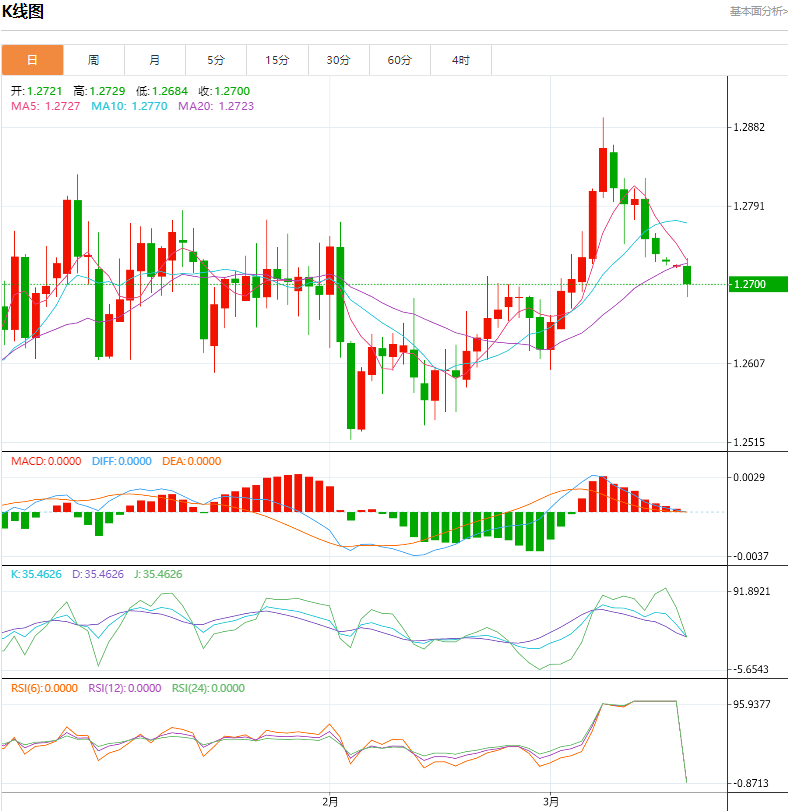788x811 pixels.
Task: Click the 3月 time axis marker
Action: click(x=550, y=801)
